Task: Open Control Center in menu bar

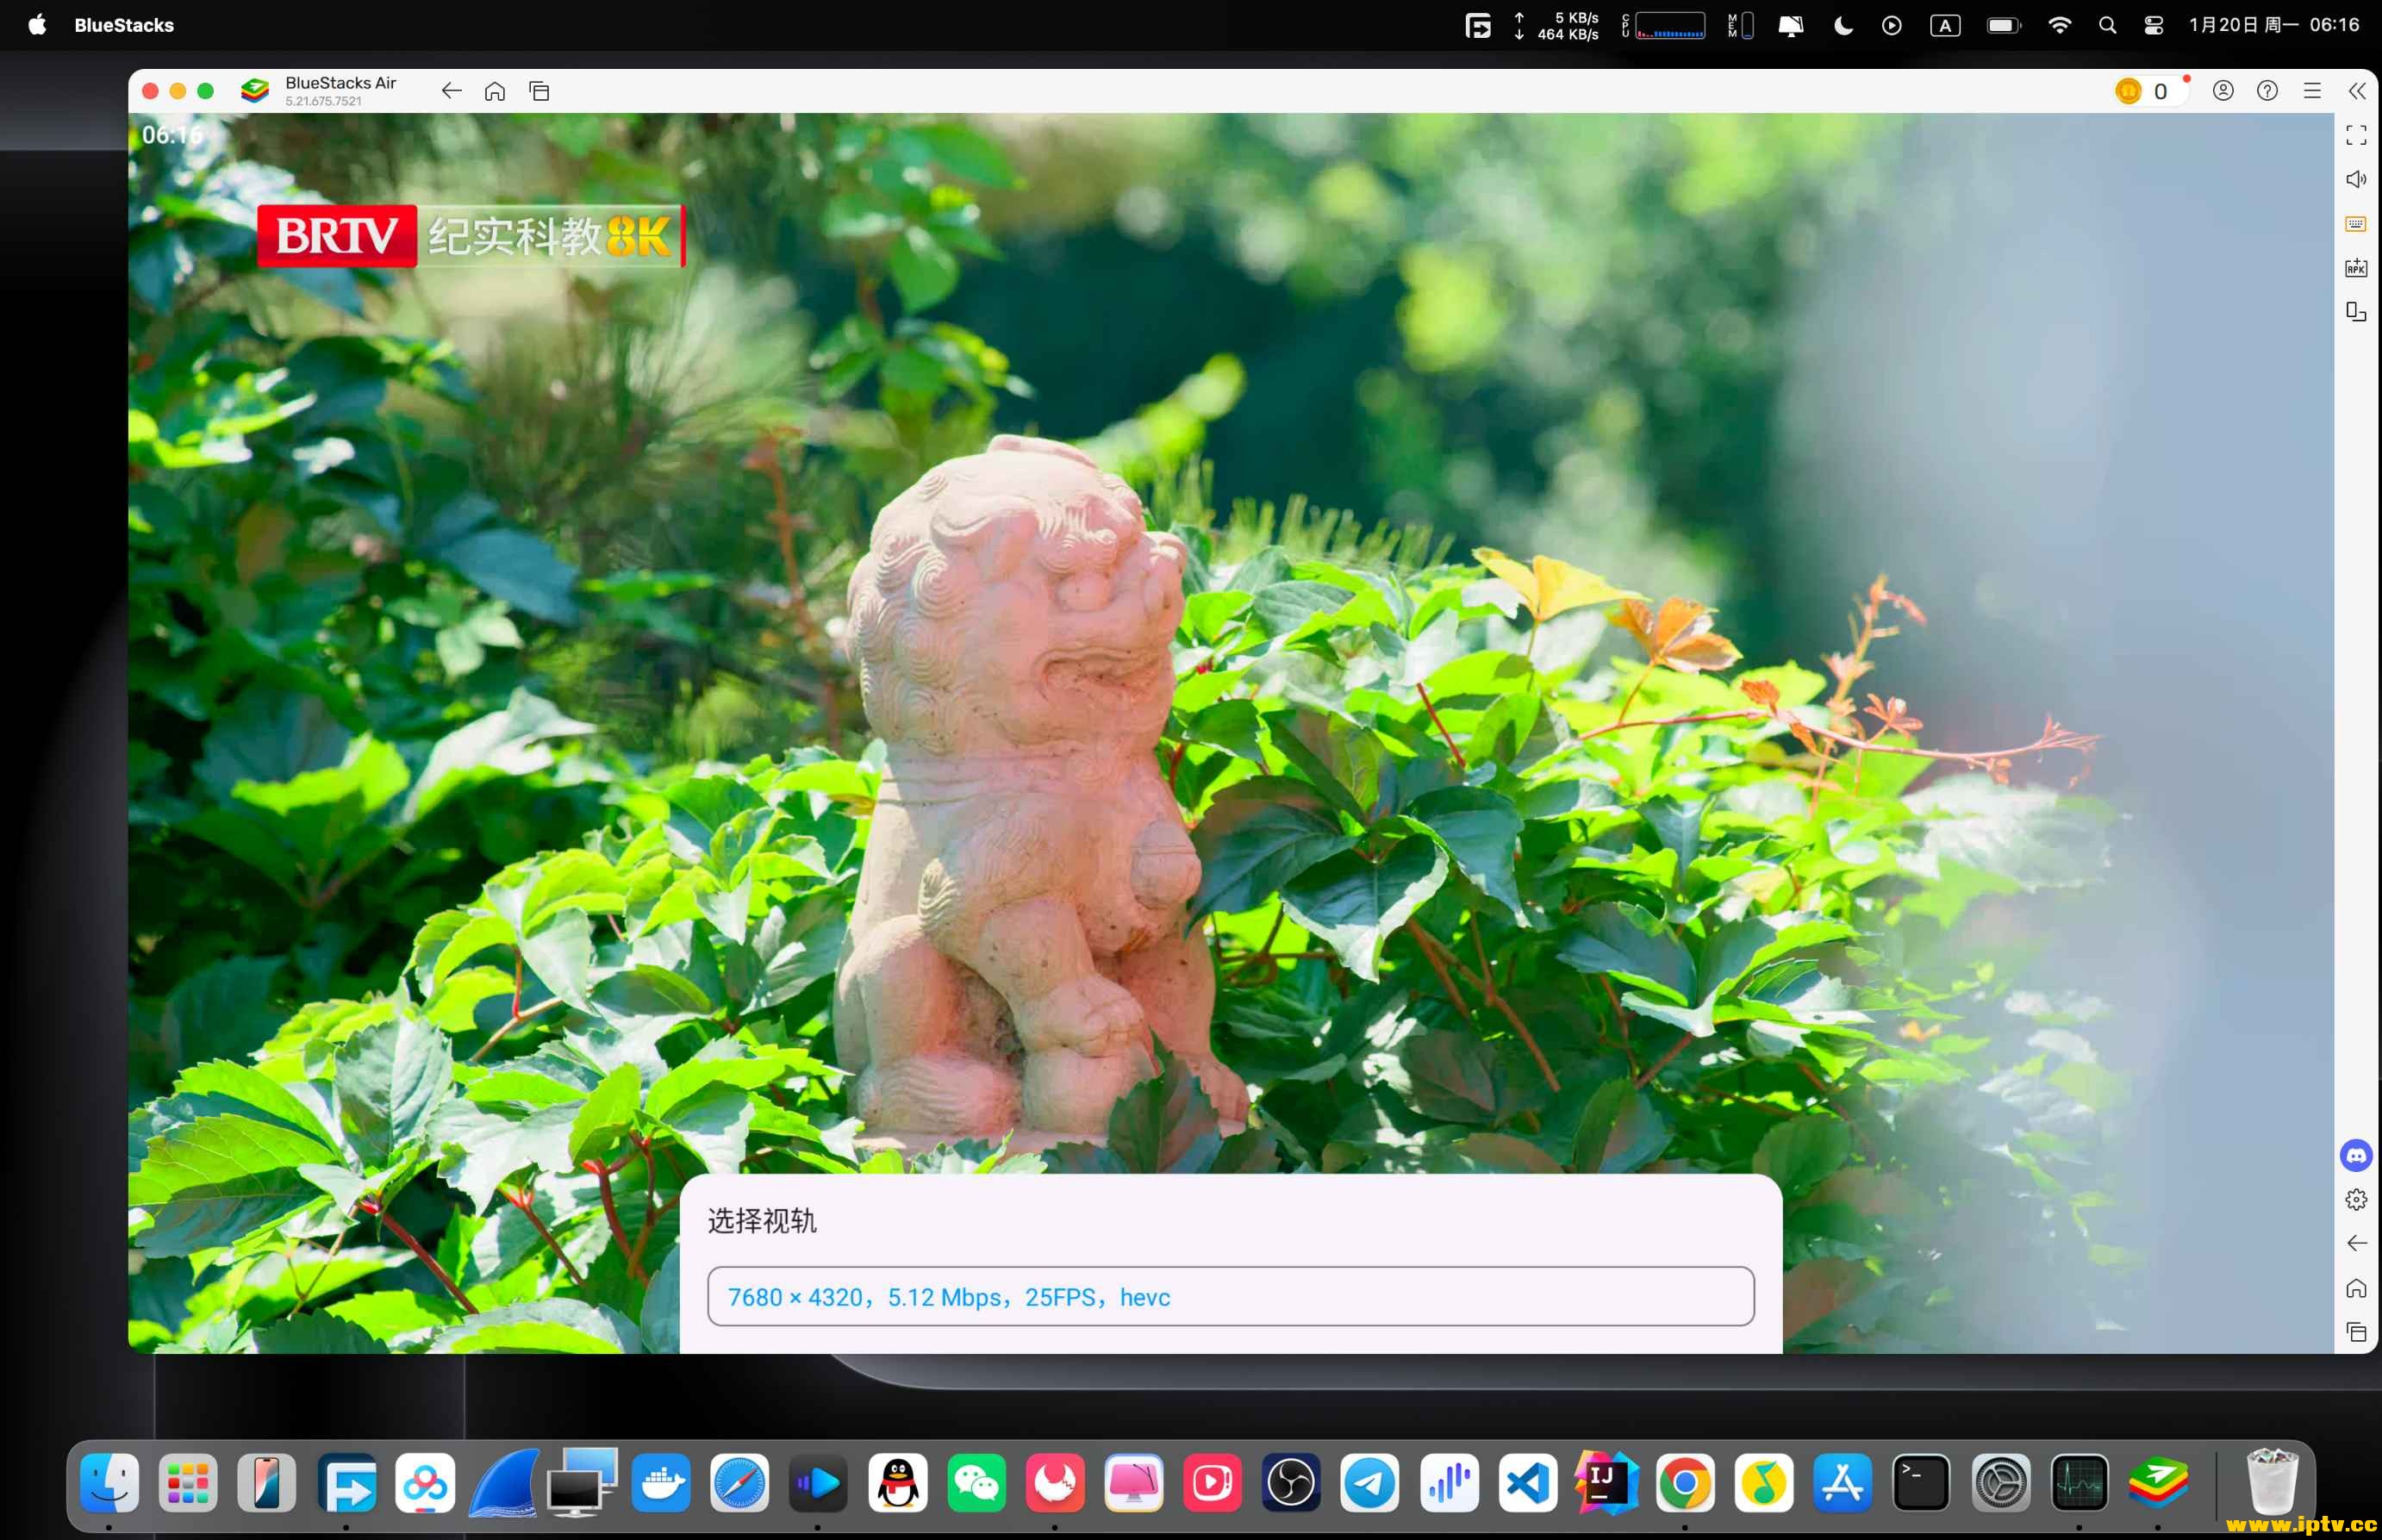Action: [2154, 25]
